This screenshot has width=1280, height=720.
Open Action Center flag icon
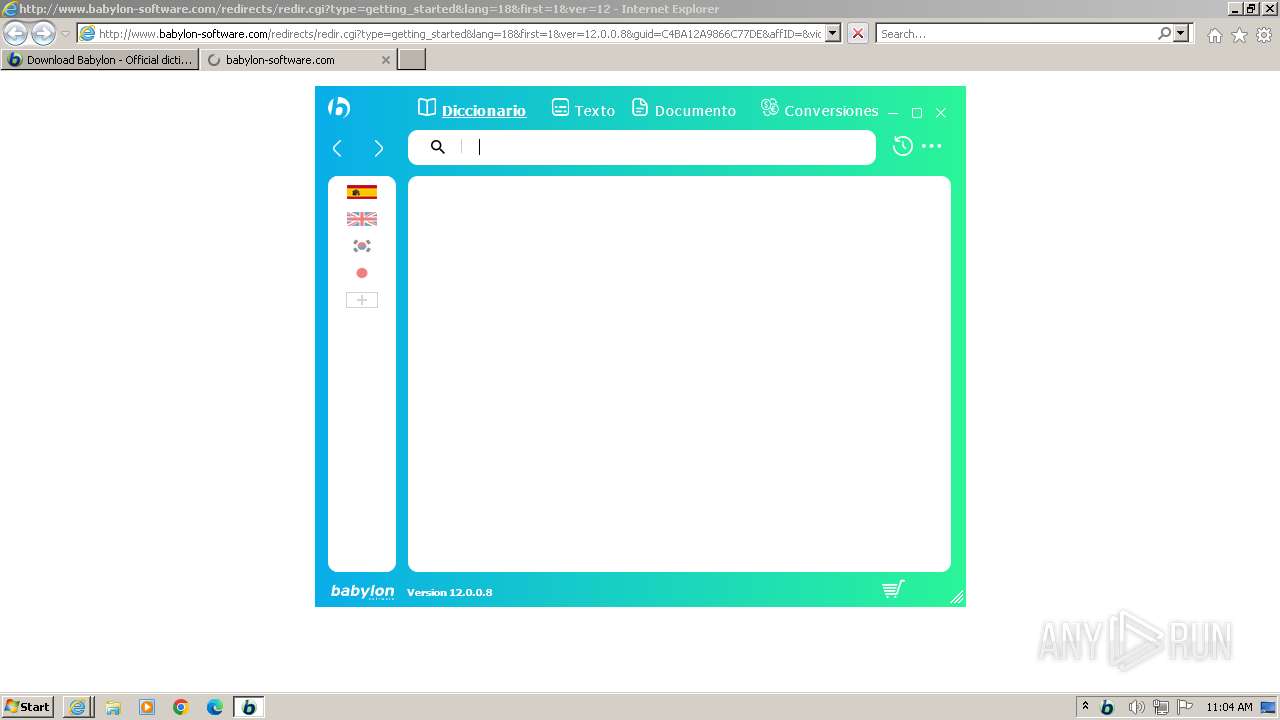point(1185,707)
